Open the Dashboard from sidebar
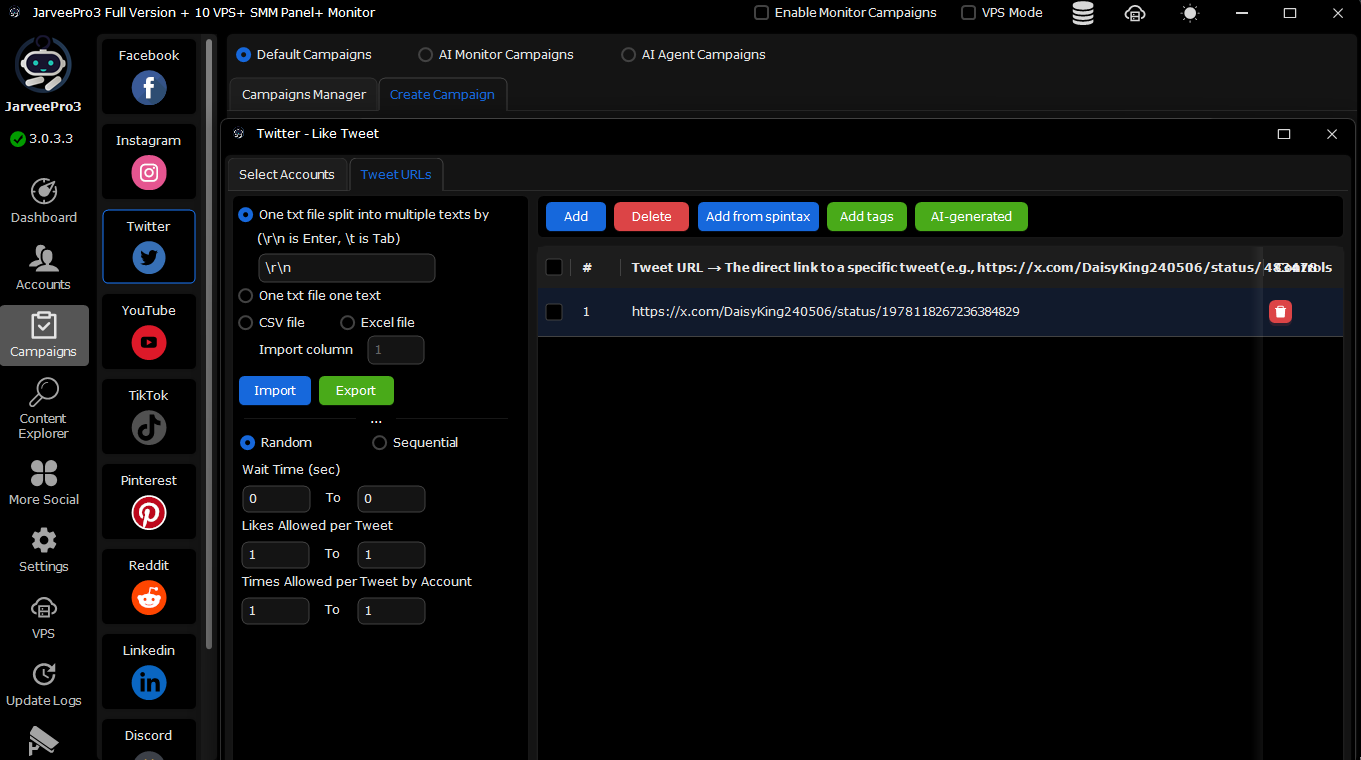 coord(44,201)
